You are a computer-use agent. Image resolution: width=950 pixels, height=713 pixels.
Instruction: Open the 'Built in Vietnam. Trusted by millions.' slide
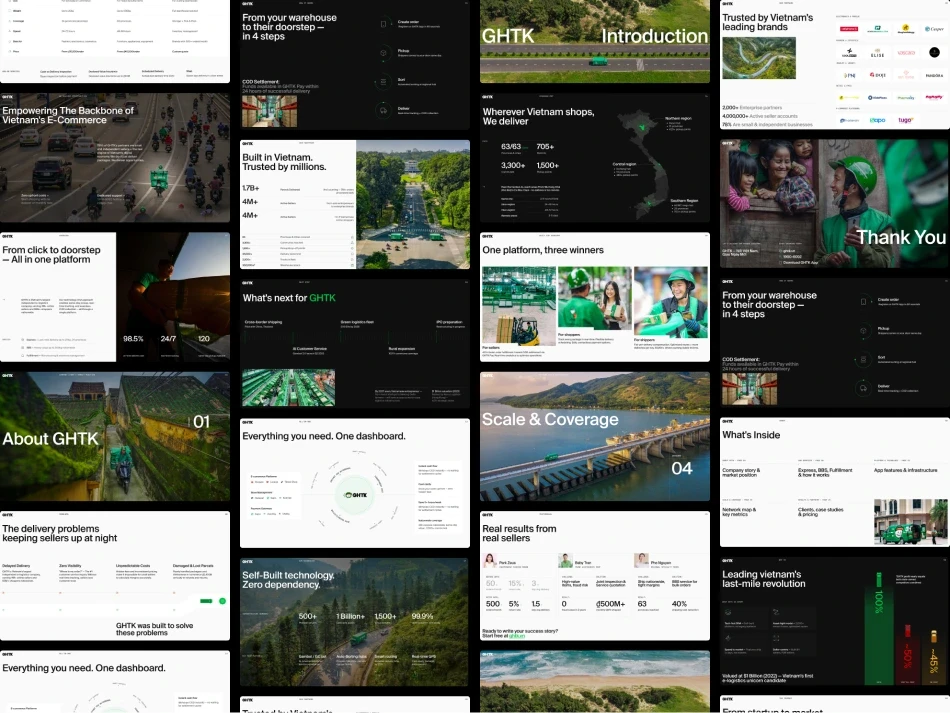(x=354, y=204)
